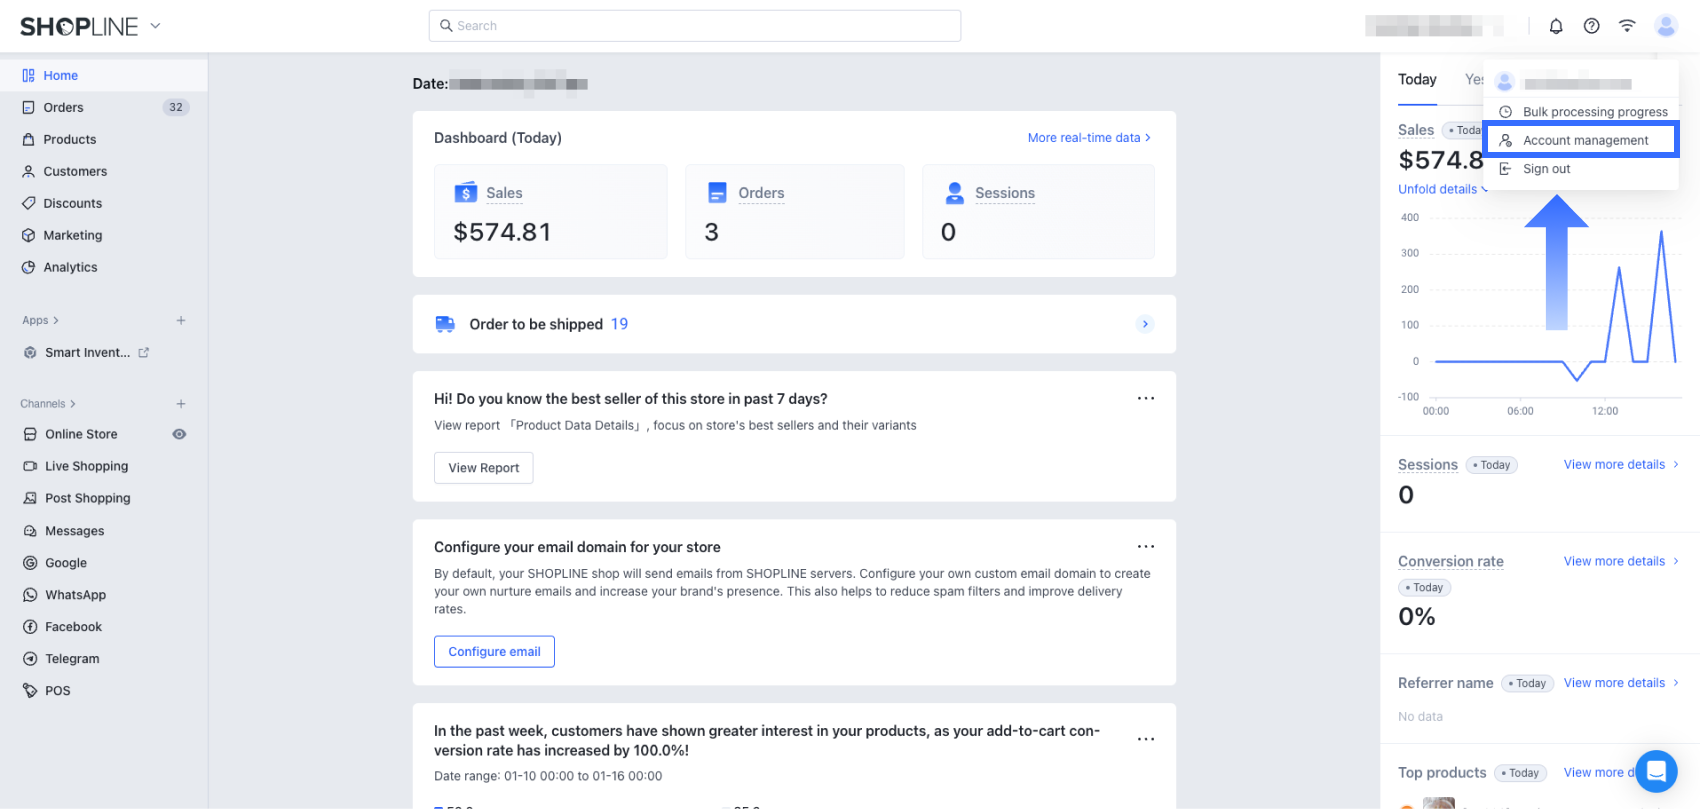Open the Smart Inventory external link icon
Image resolution: width=1700 pixels, height=809 pixels.
point(144,352)
